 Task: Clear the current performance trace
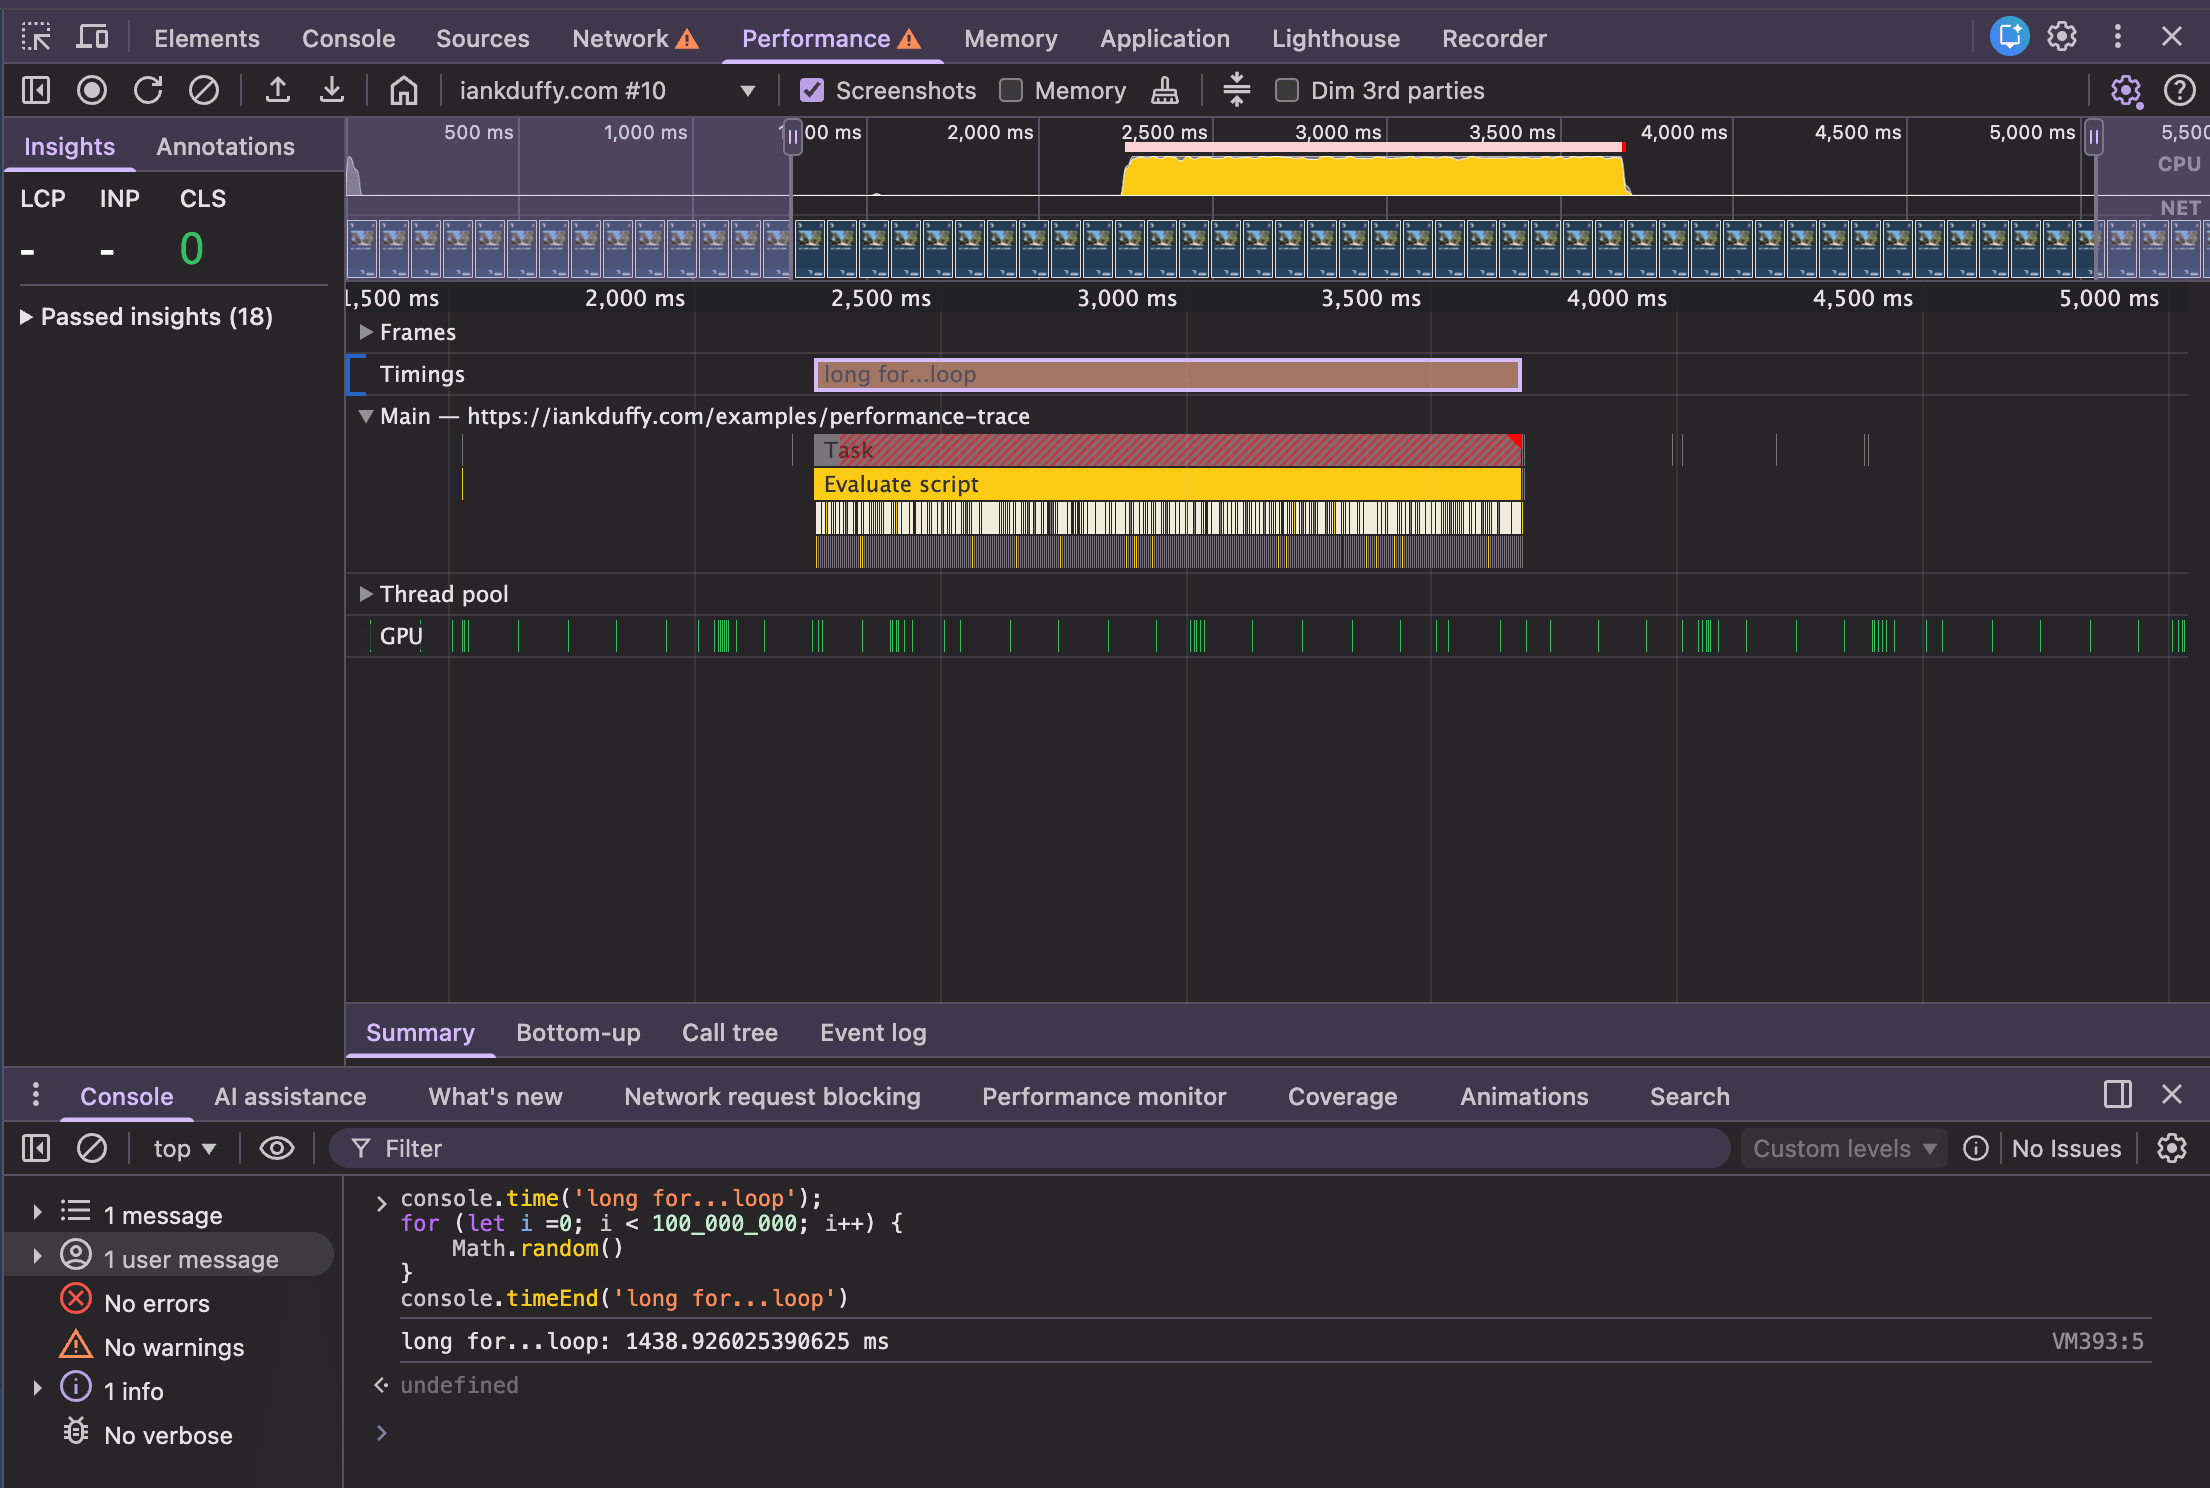tap(205, 90)
